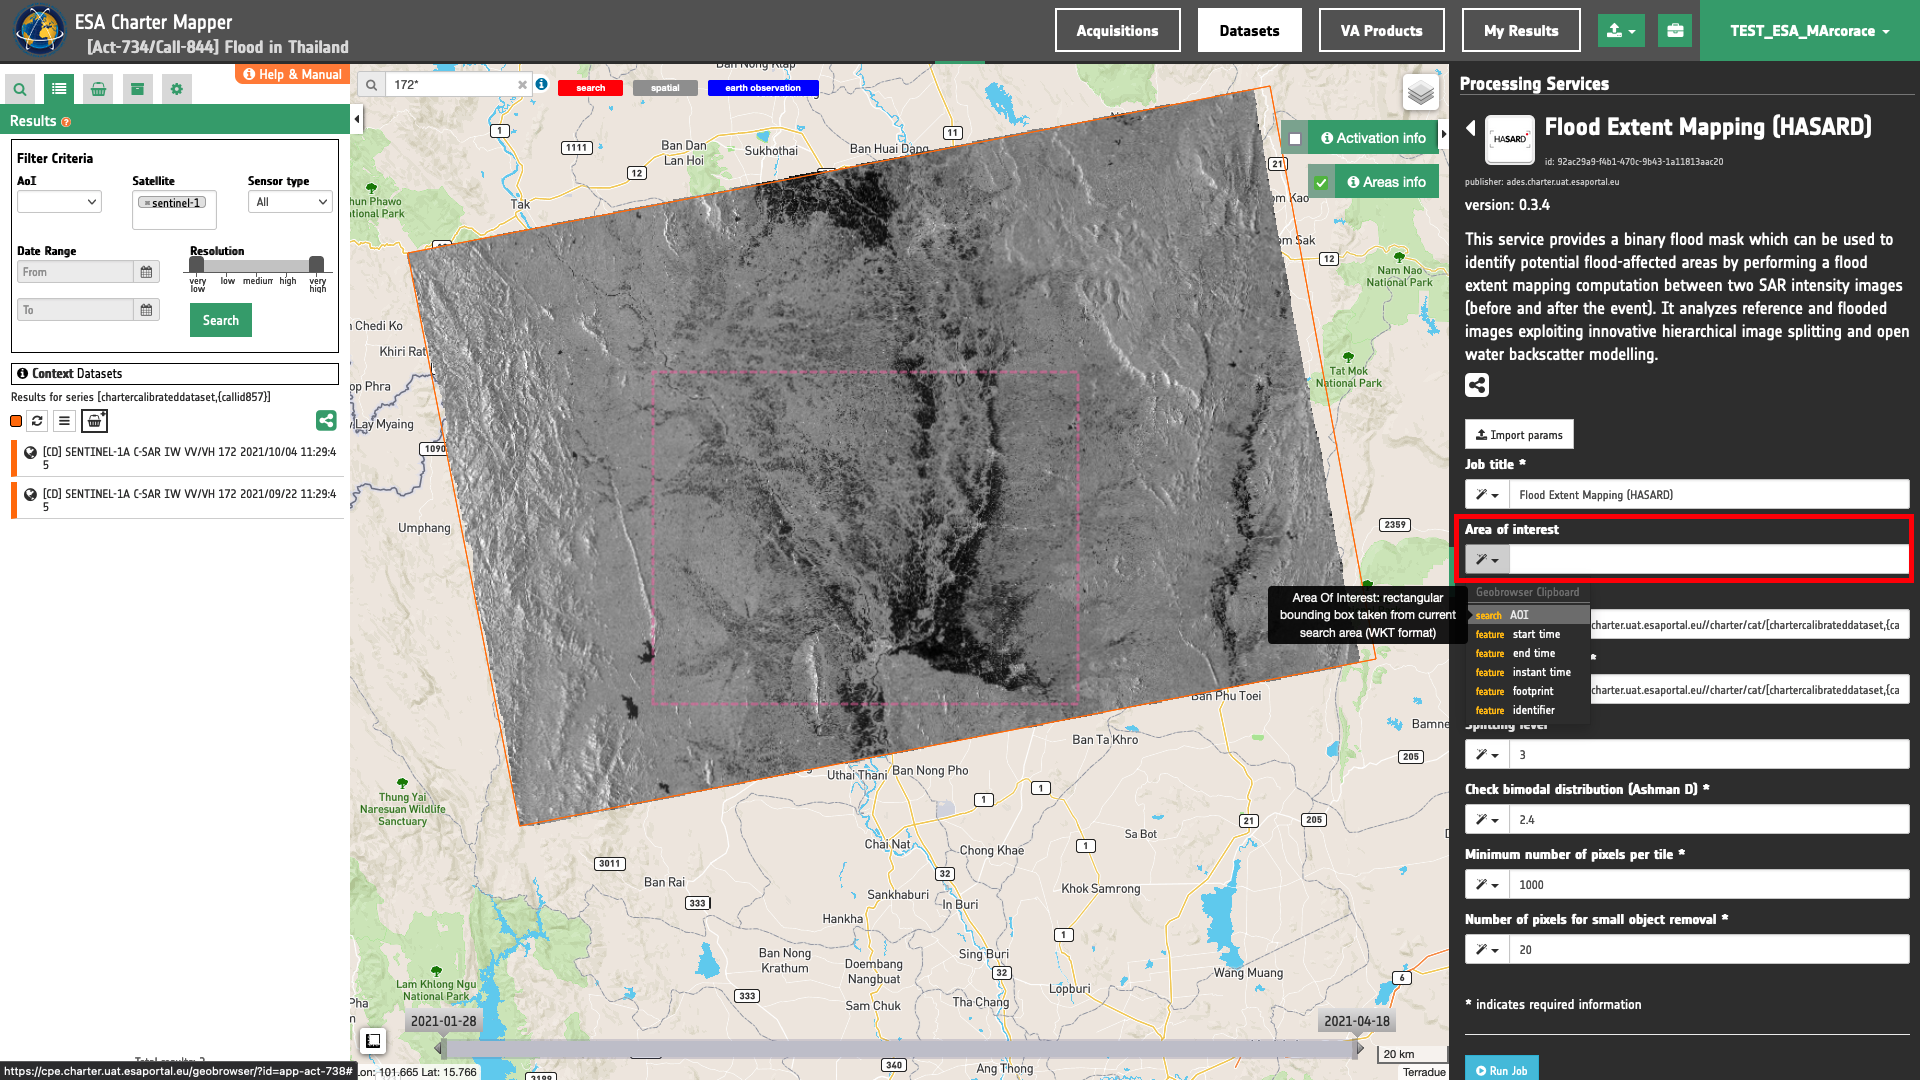Open small object removal wand dropdown
Screen dimensions: 1920x1080
click(x=1487, y=950)
